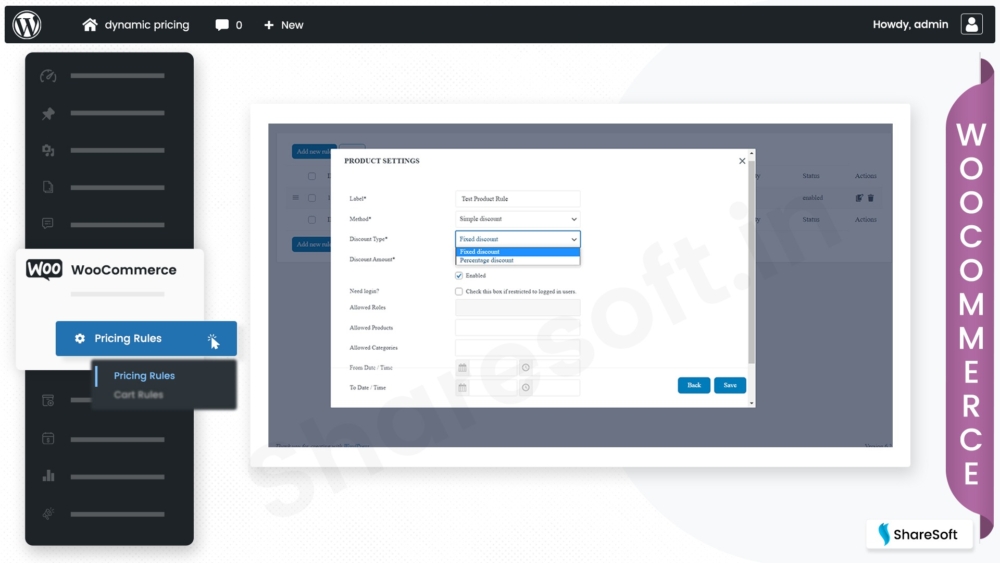1000x563 pixels.
Task: Open the New menu in admin bar
Action: [x=284, y=25]
